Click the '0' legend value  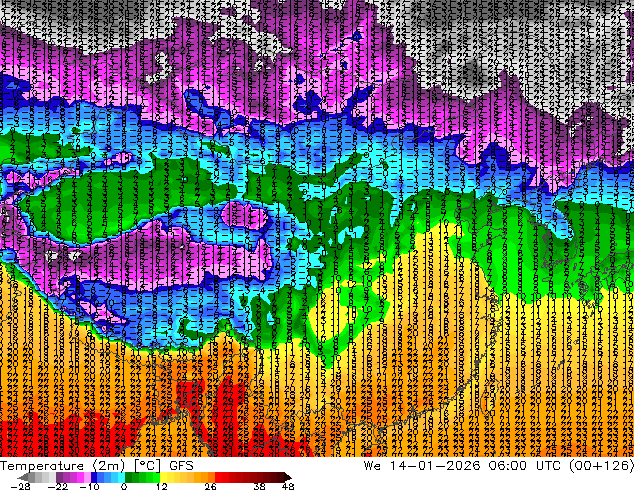pos(124,486)
